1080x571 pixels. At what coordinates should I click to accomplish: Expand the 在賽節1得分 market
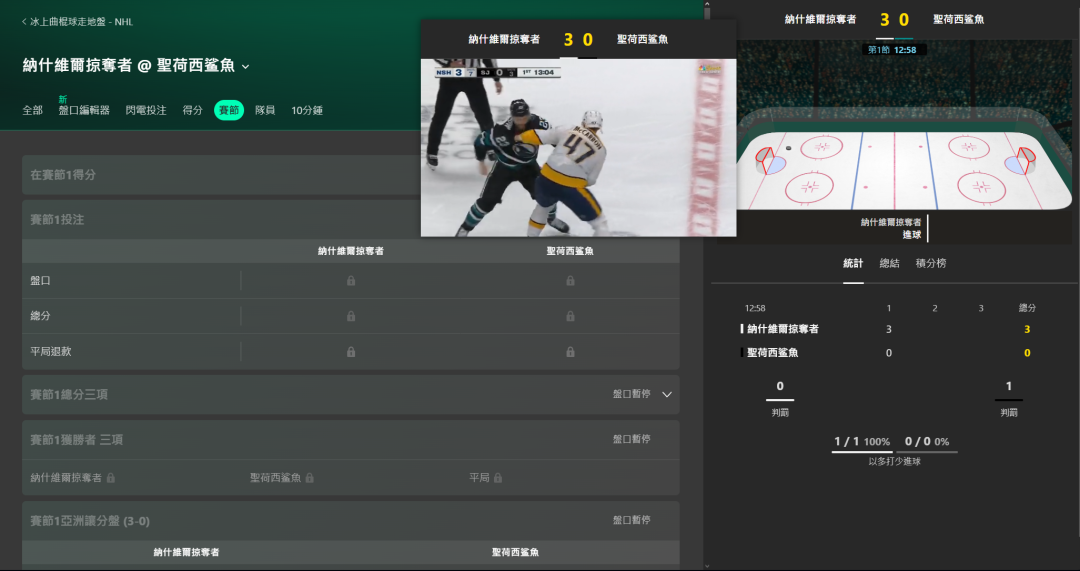pyautogui.click(x=221, y=175)
